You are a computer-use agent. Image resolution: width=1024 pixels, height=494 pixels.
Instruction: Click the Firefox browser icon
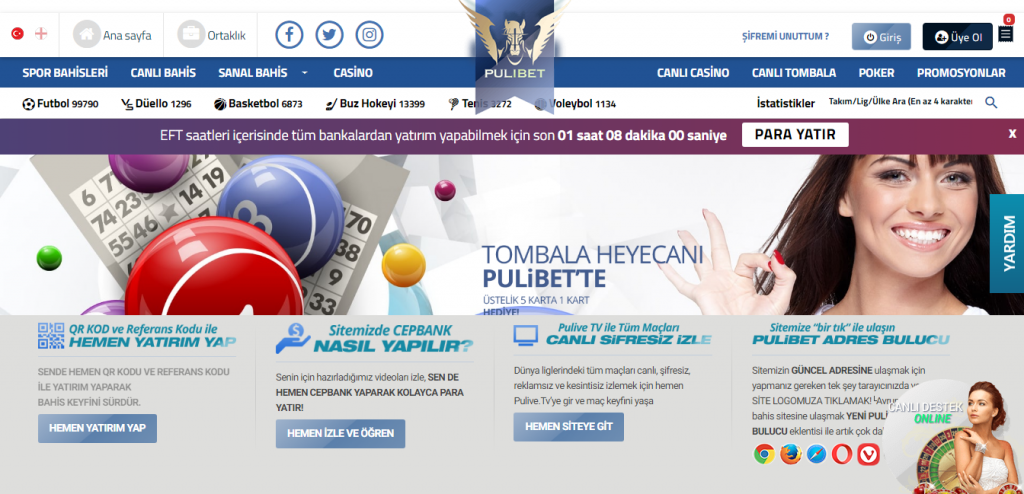point(790,453)
